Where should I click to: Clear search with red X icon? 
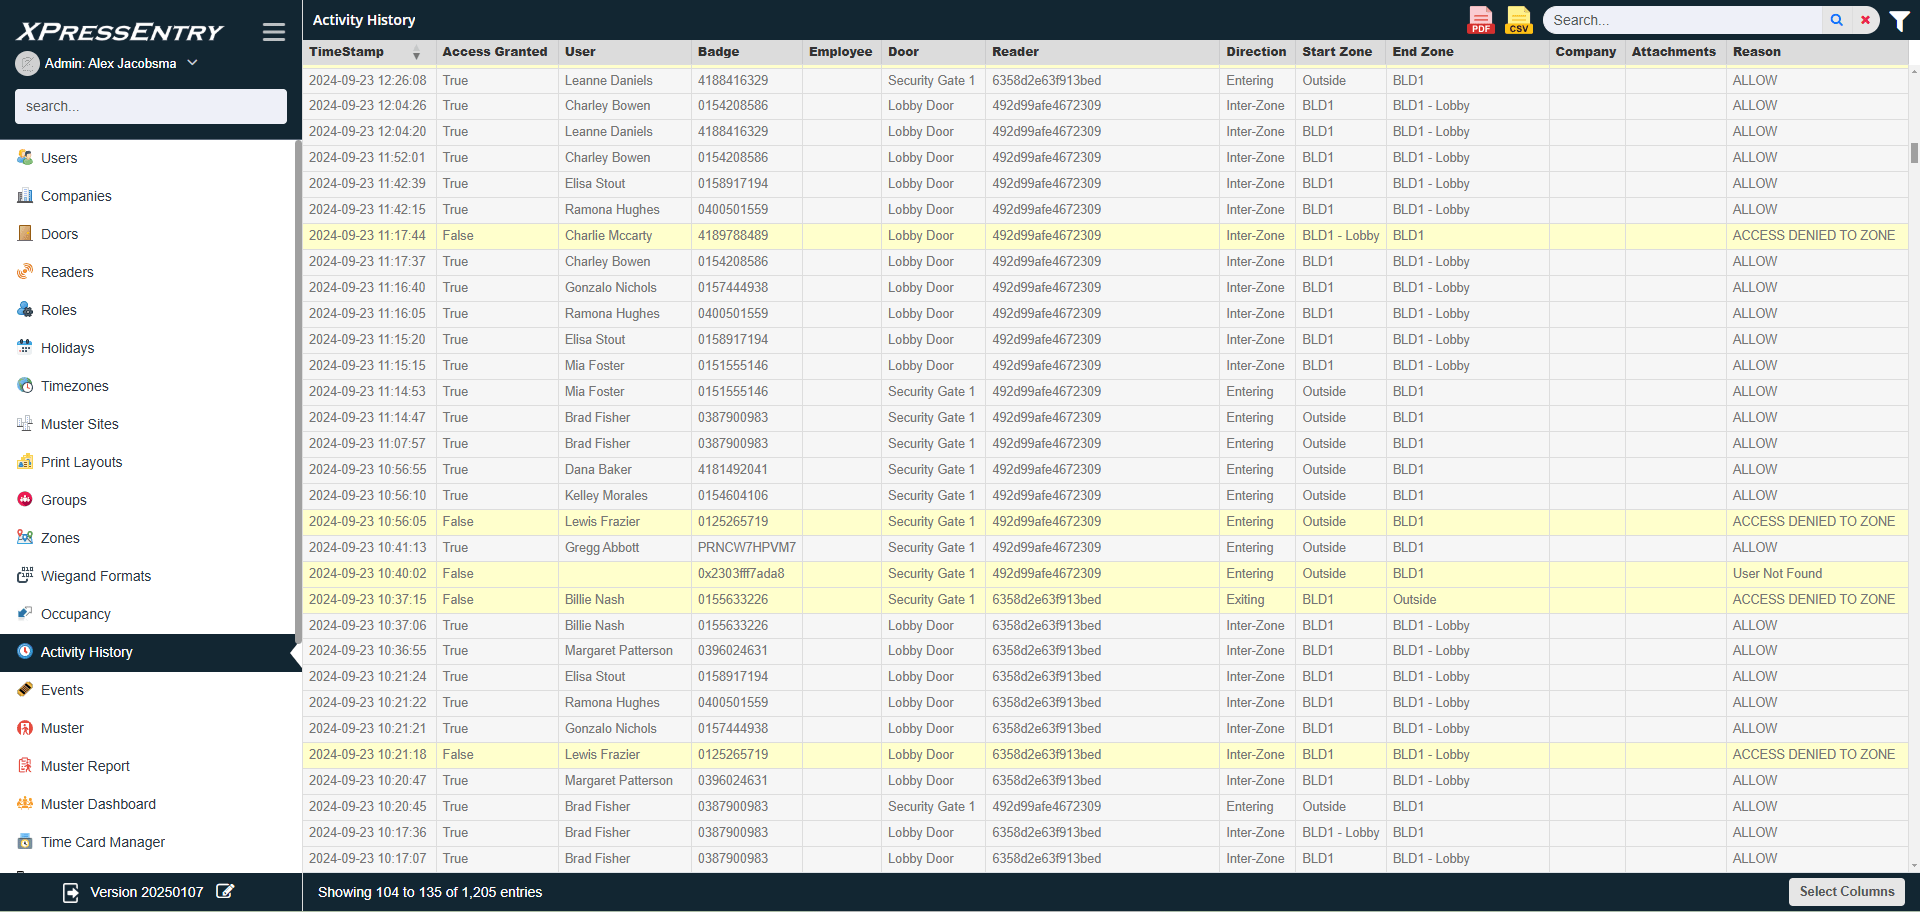(1865, 20)
